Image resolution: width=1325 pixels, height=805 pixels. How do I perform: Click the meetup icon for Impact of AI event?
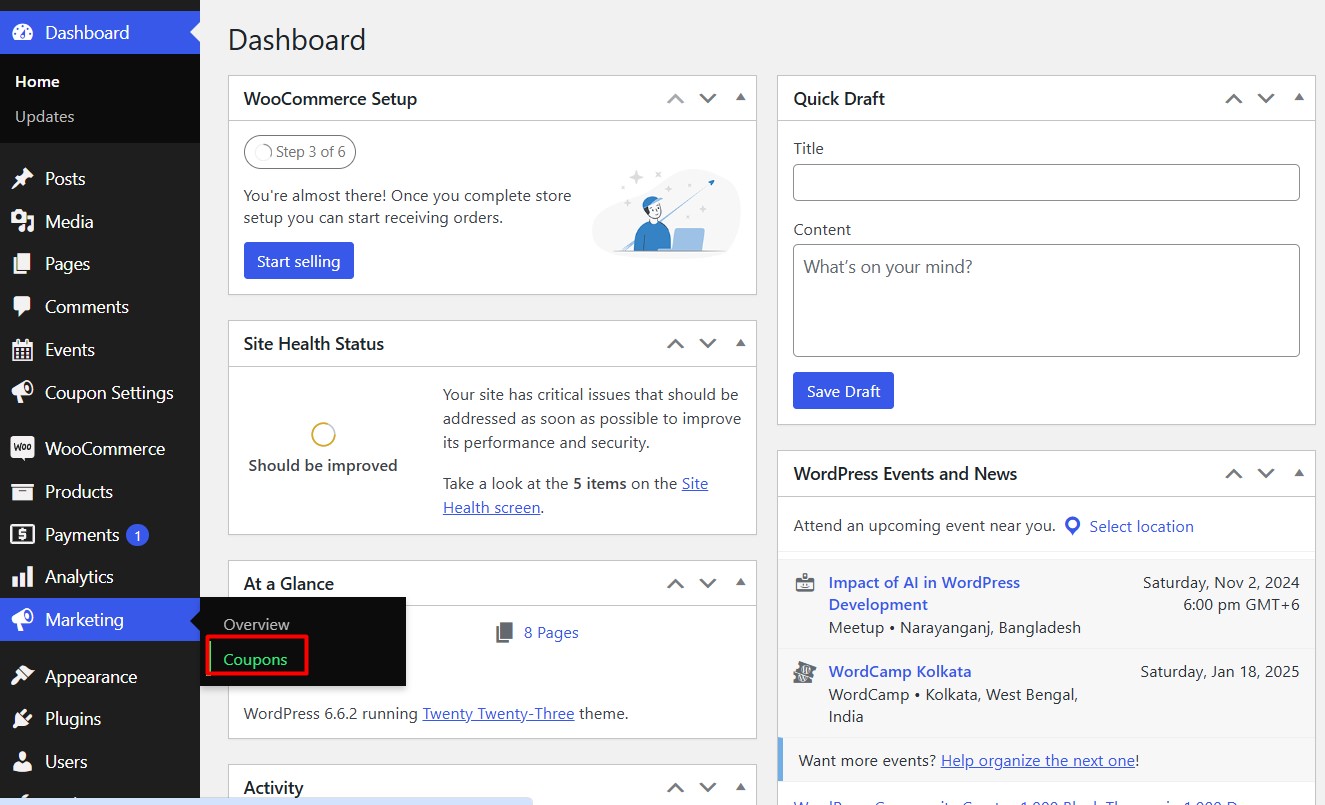(x=805, y=583)
